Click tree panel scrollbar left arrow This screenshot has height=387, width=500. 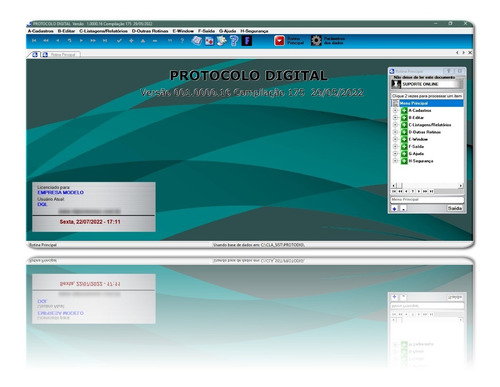[x=394, y=185]
